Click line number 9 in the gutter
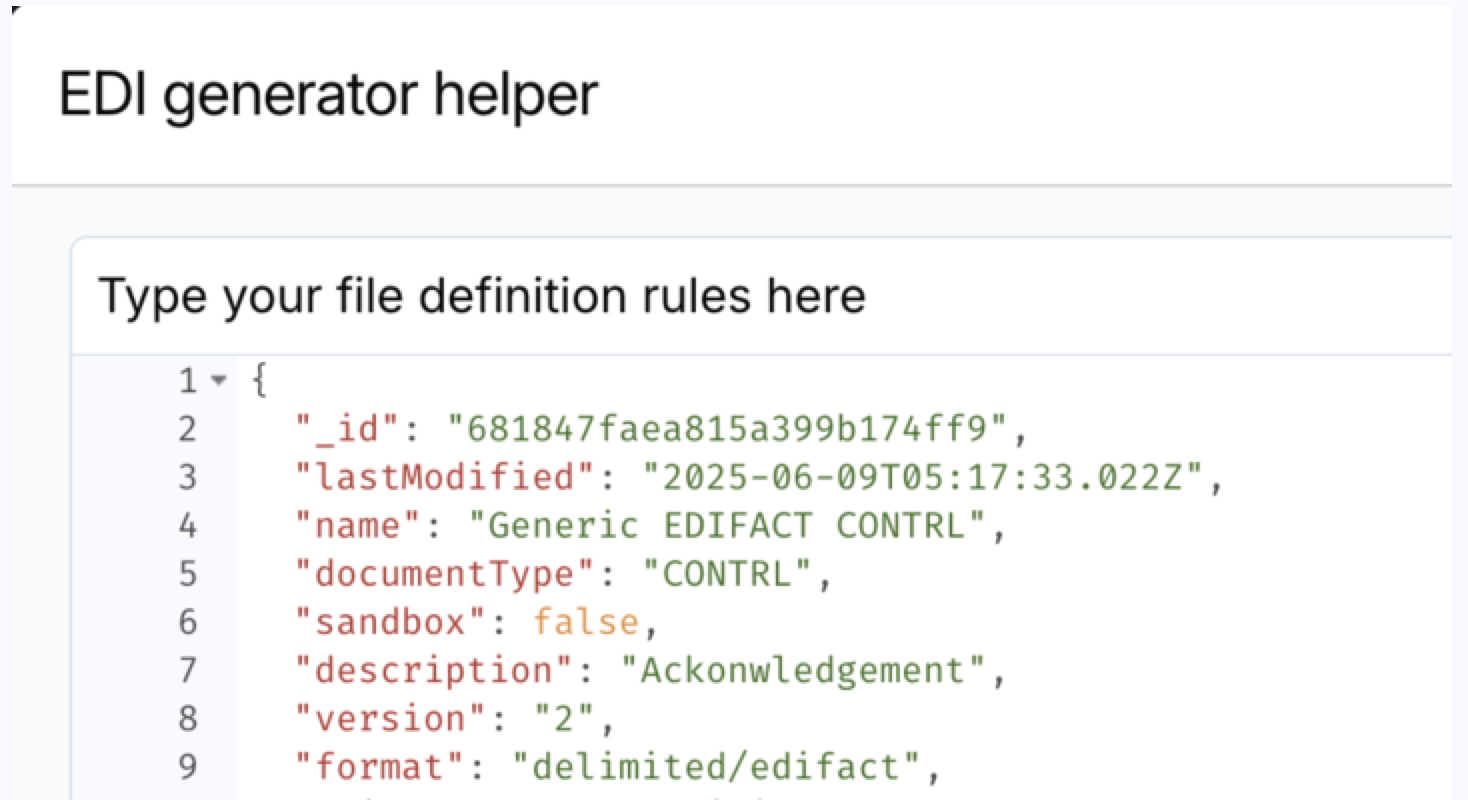This screenshot has height=800, width=1468. tap(186, 765)
